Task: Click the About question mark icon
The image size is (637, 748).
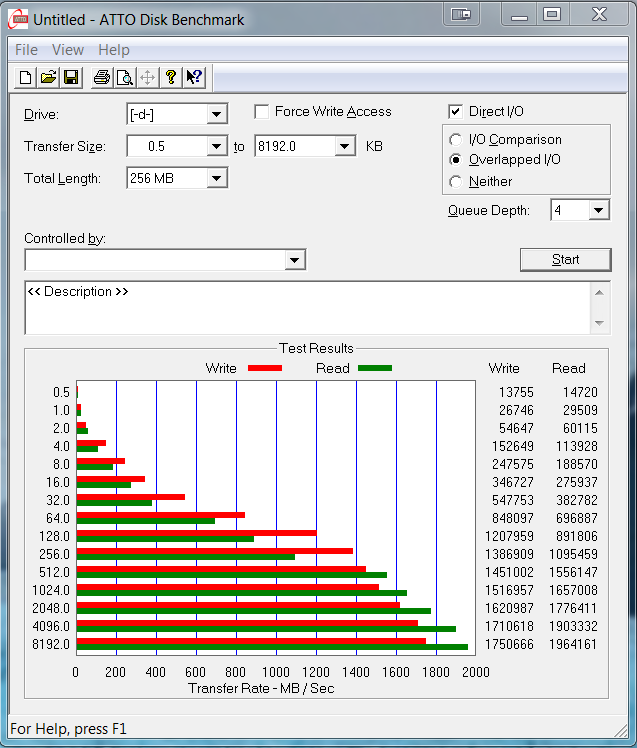Action: [x=171, y=77]
